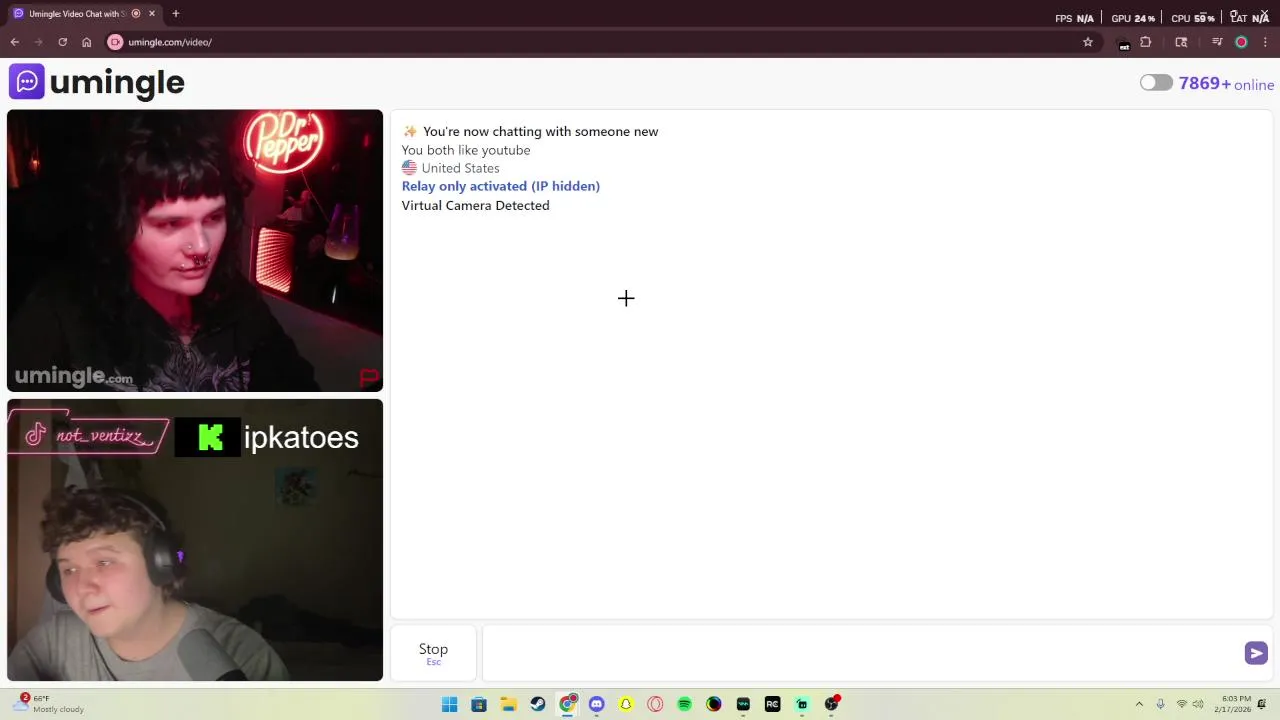Click the microphone icon in system tray
This screenshot has width=1280, height=720.
pos(1160,704)
